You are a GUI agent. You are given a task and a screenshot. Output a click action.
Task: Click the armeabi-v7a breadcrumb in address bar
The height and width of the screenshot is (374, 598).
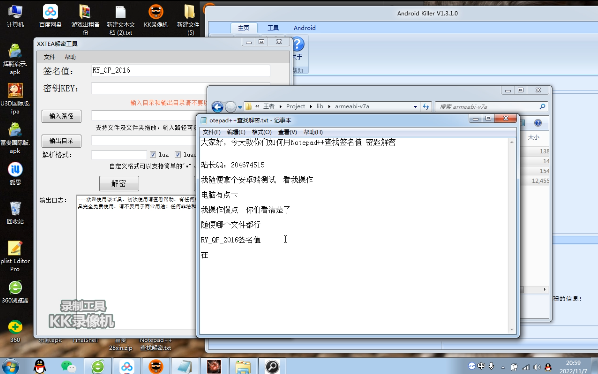(x=352, y=106)
